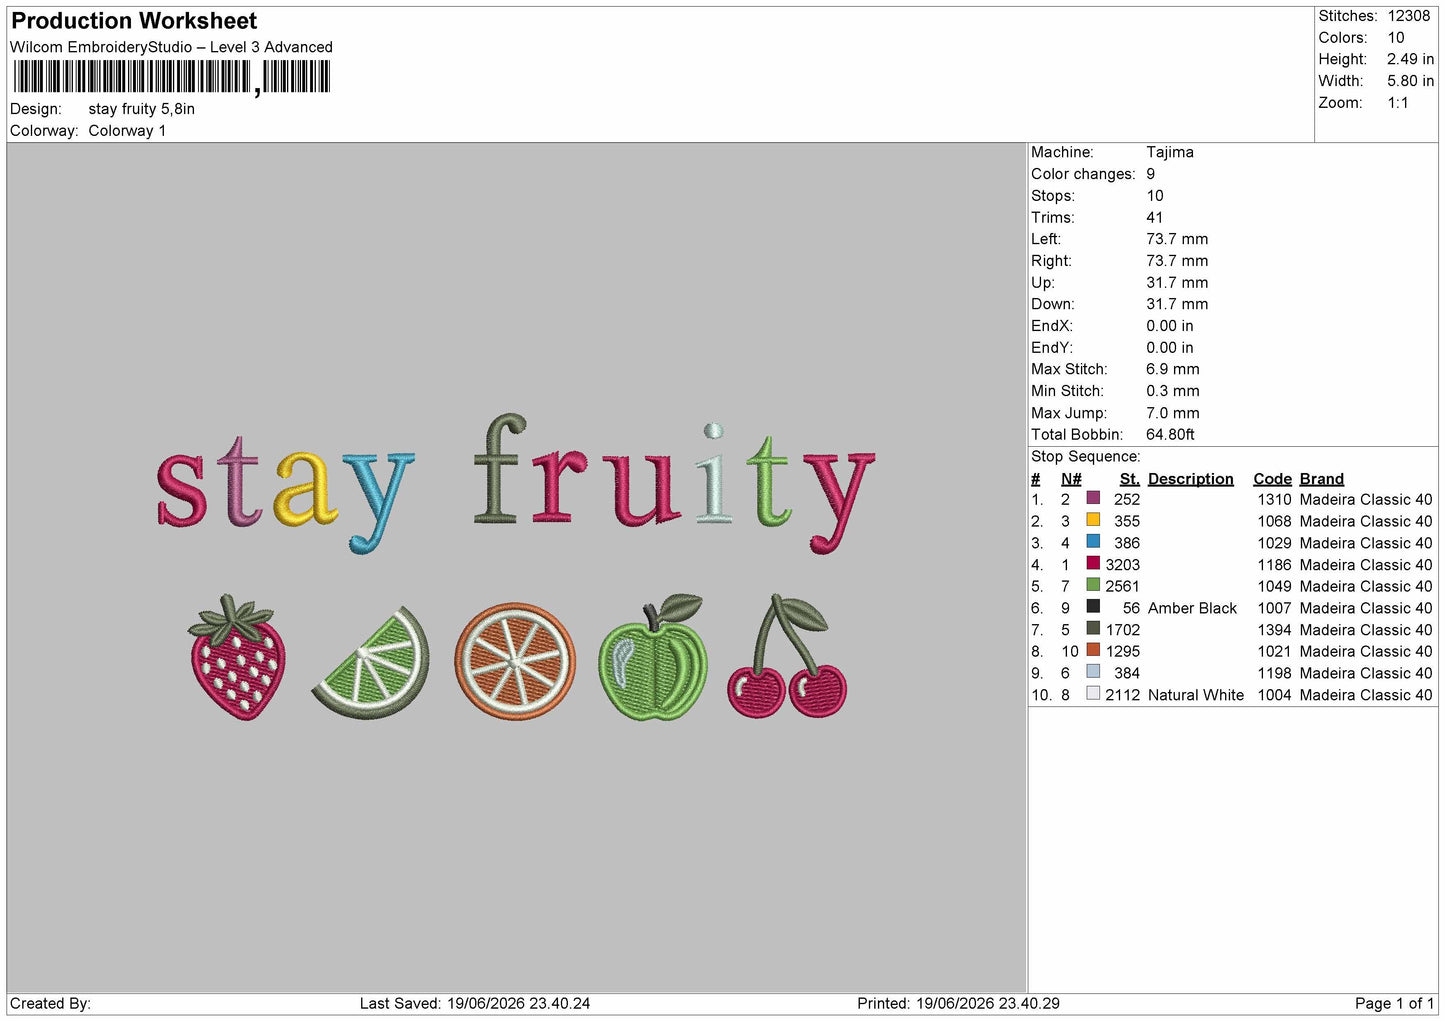The height and width of the screenshot is (1021, 1445).
Task: Click the 'Down:' label
Action: click(1053, 304)
